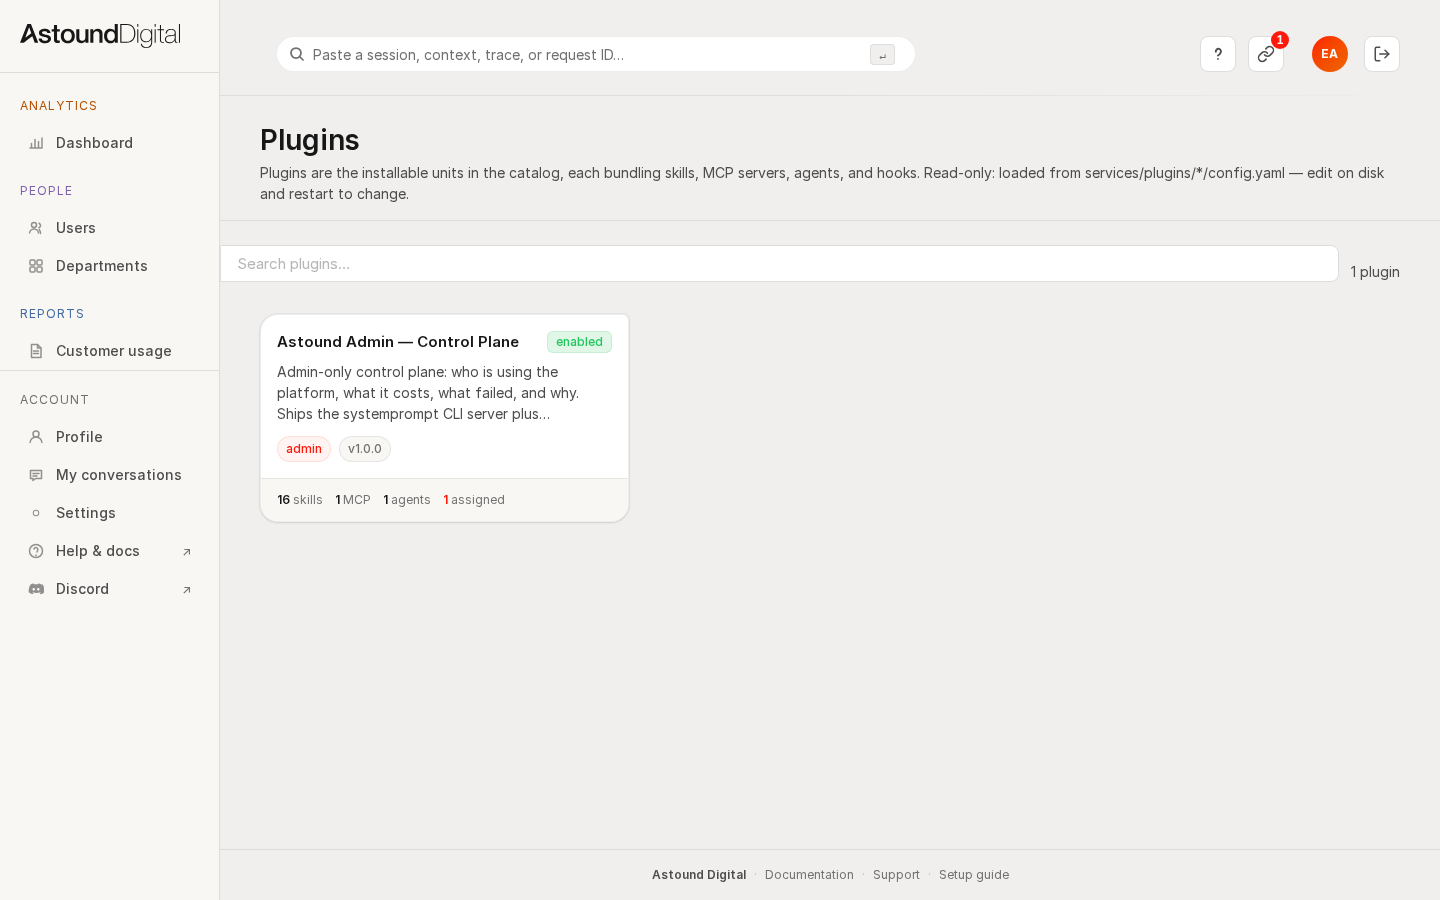Open Departments in the sidebar
The image size is (1440, 900).
109,266
